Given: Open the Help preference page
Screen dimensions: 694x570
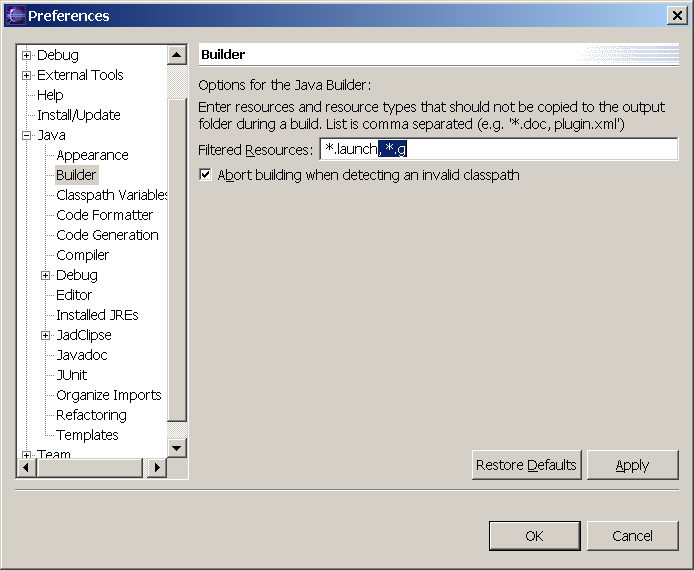Looking at the screenshot, I should 50,95.
